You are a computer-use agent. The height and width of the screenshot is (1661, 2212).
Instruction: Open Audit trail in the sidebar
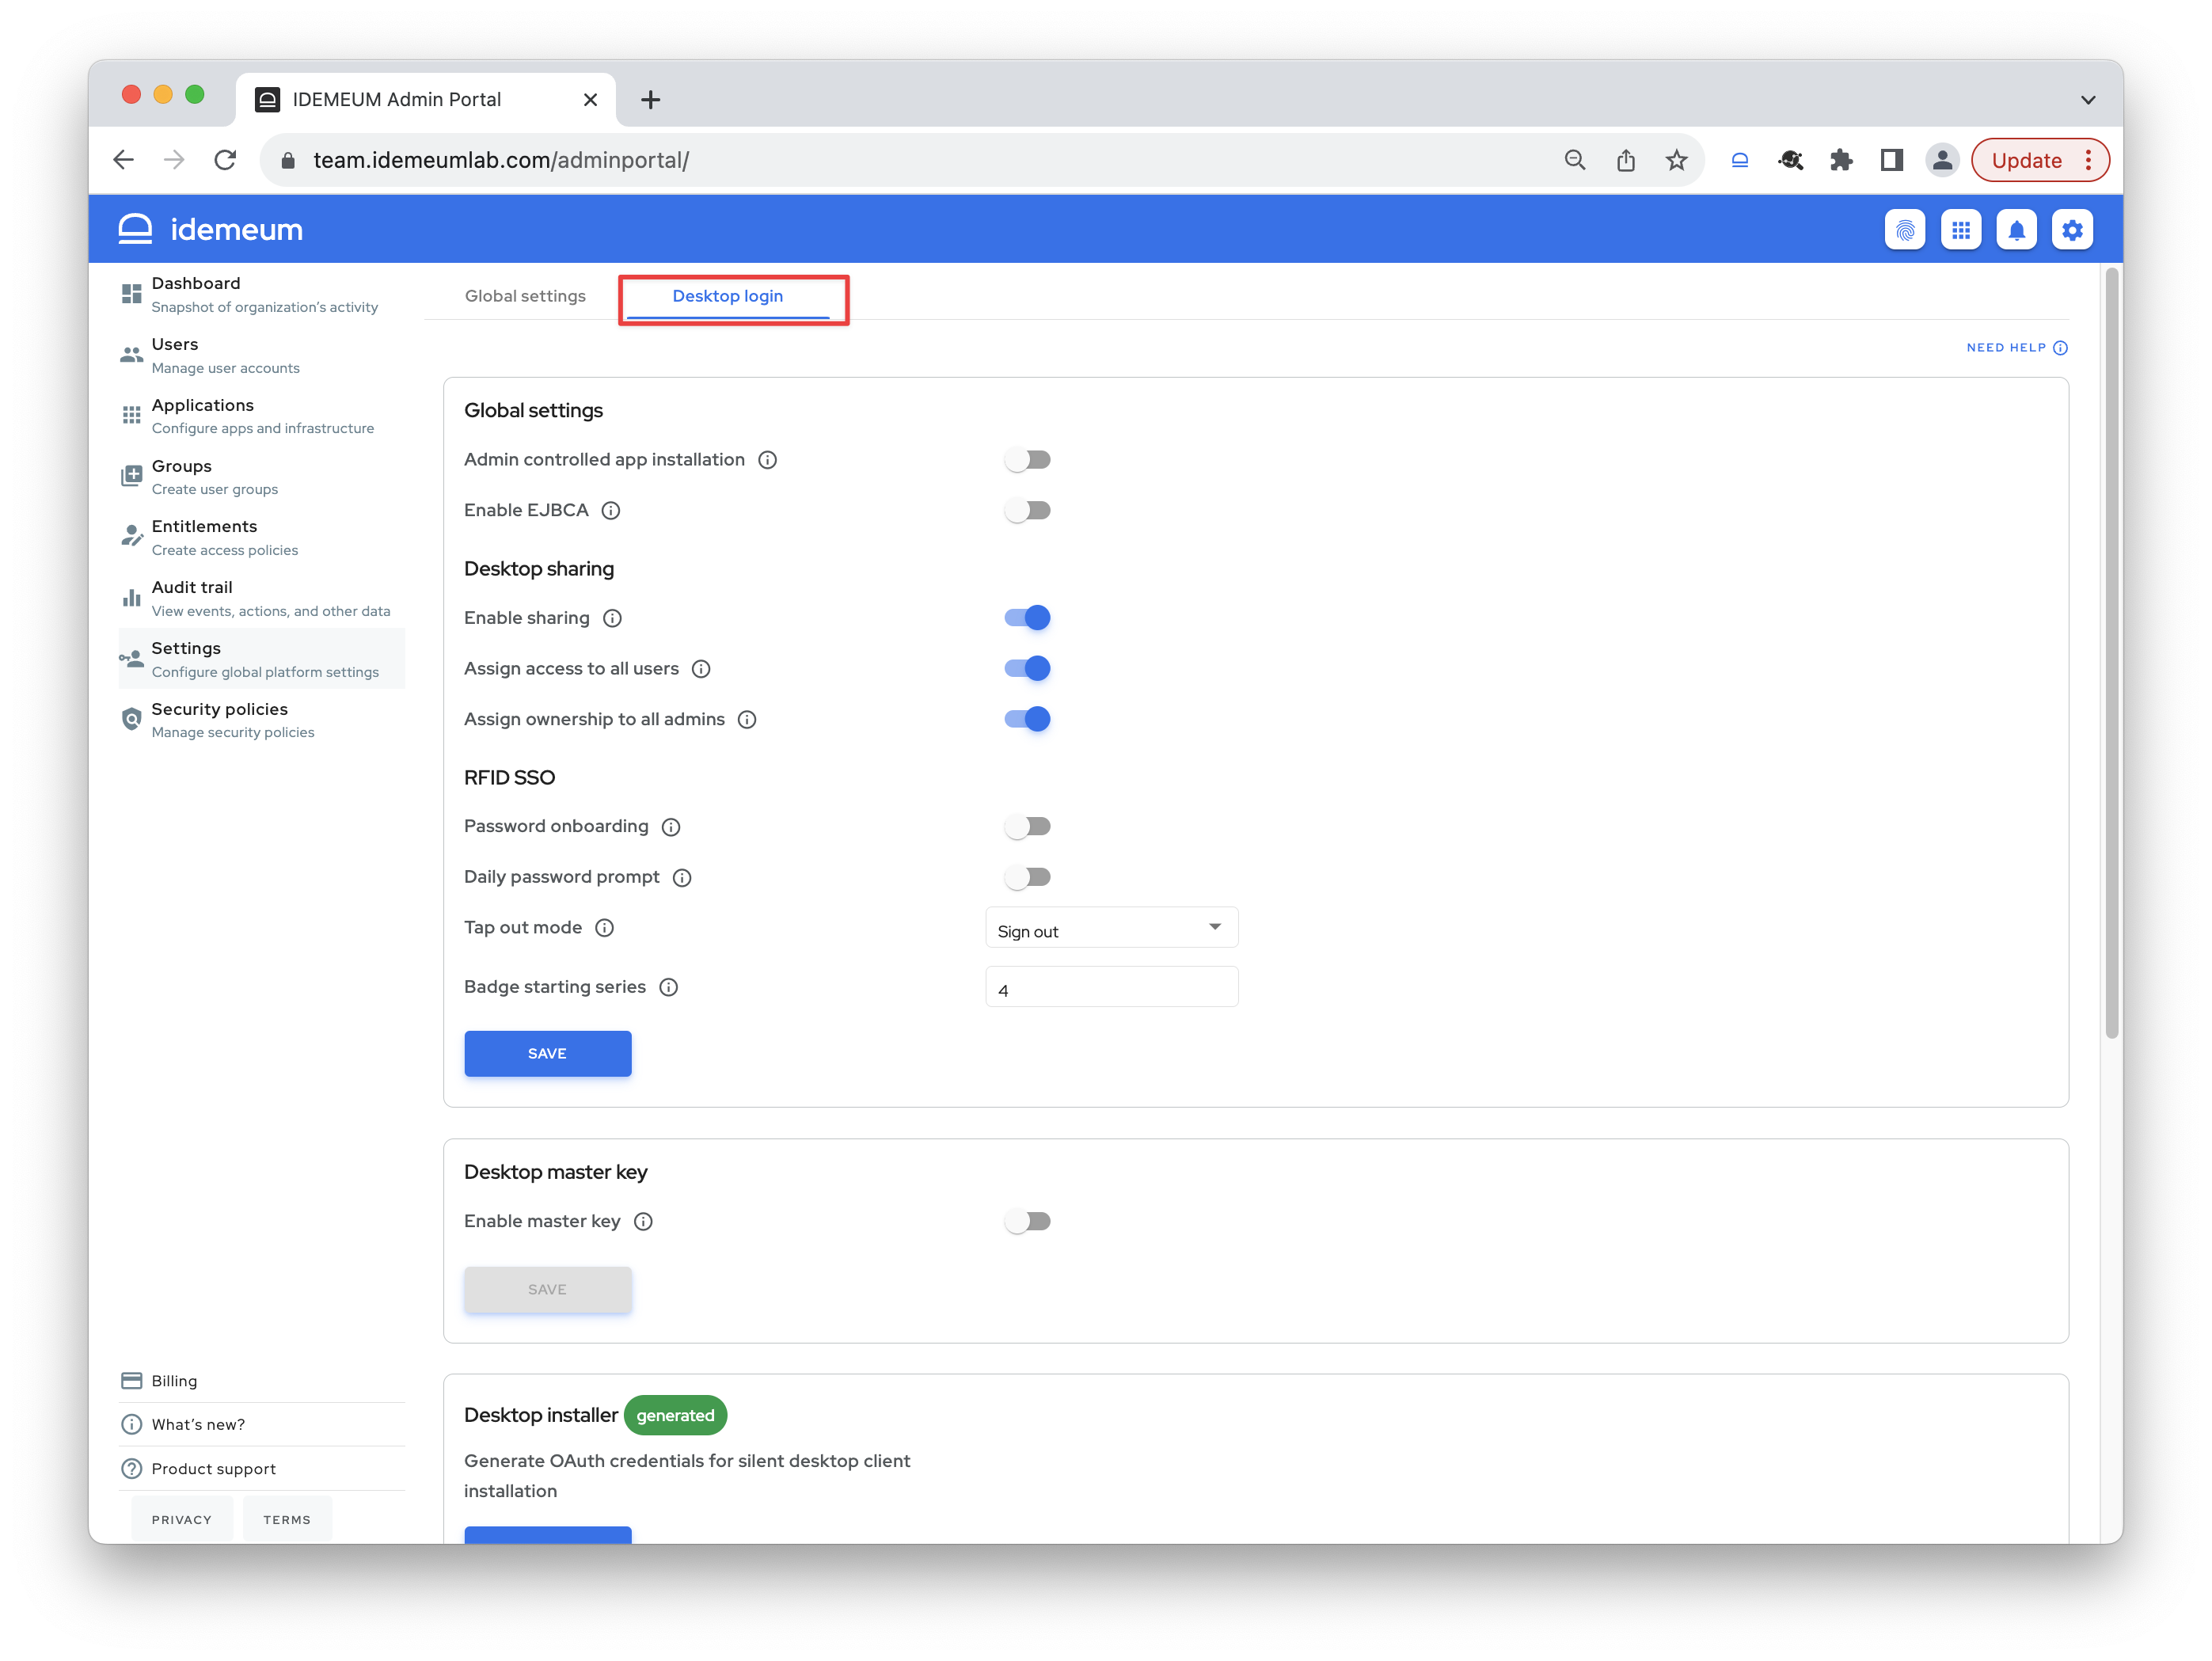click(x=262, y=598)
